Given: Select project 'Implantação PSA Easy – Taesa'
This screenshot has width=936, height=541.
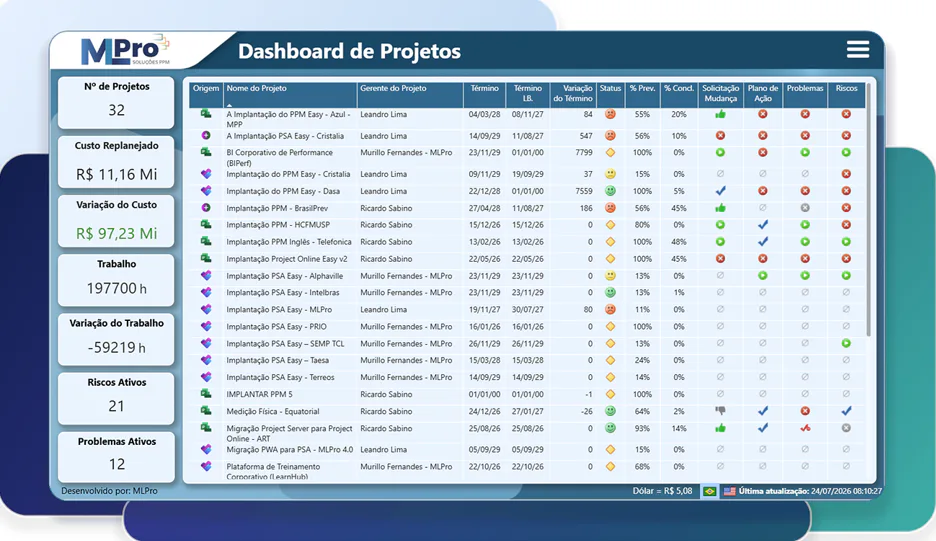Looking at the screenshot, I should (x=278, y=360).
